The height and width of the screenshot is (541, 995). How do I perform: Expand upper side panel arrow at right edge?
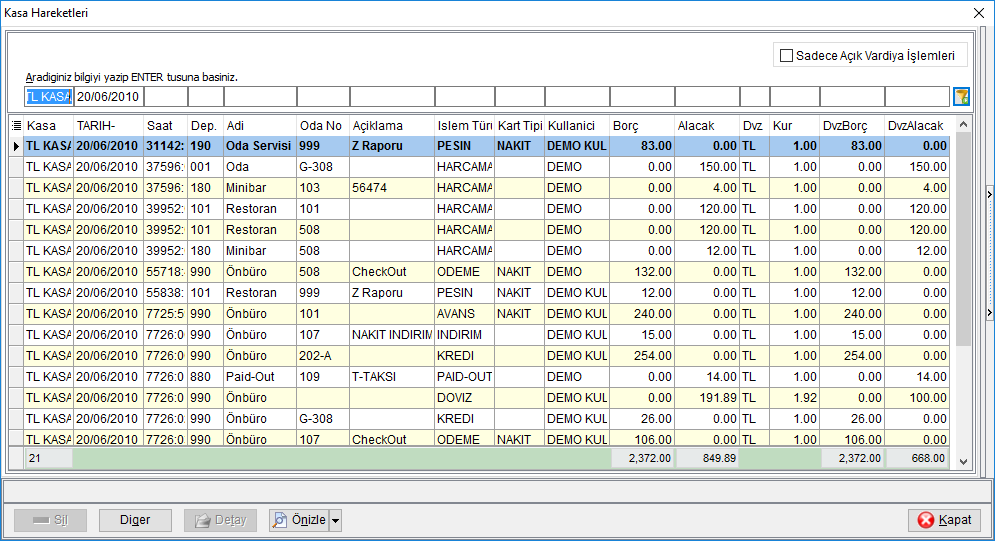tap(990, 195)
